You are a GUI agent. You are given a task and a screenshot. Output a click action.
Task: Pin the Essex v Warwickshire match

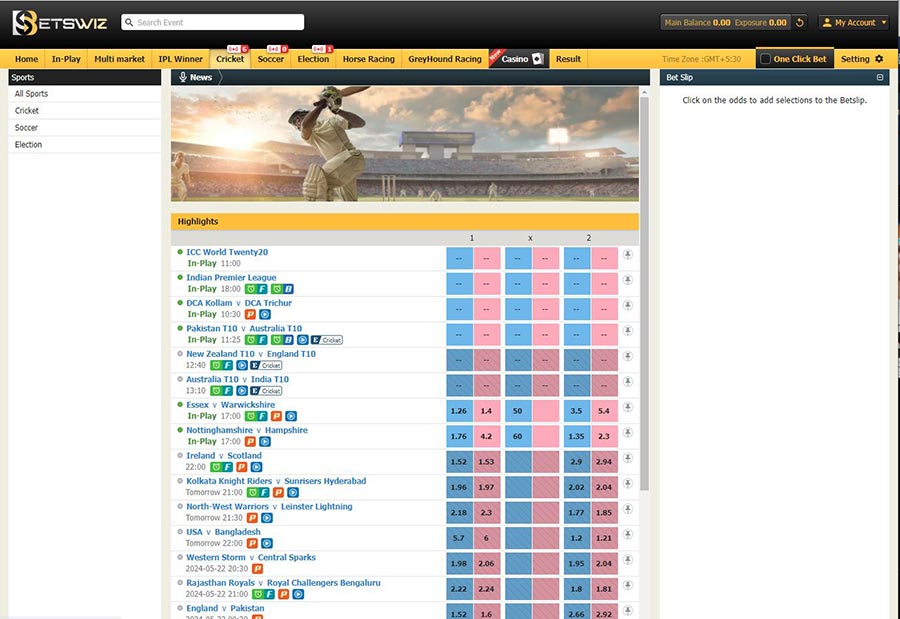[x=627, y=407]
